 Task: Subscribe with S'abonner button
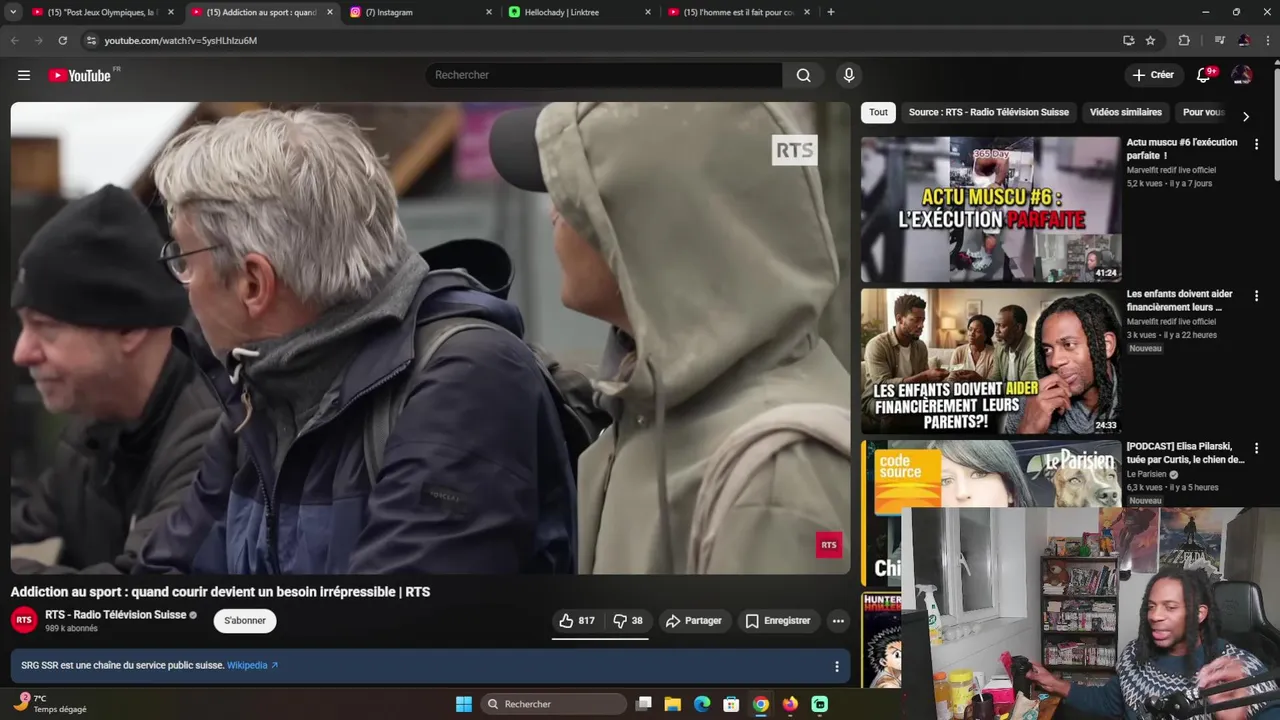pyautogui.click(x=245, y=621)
